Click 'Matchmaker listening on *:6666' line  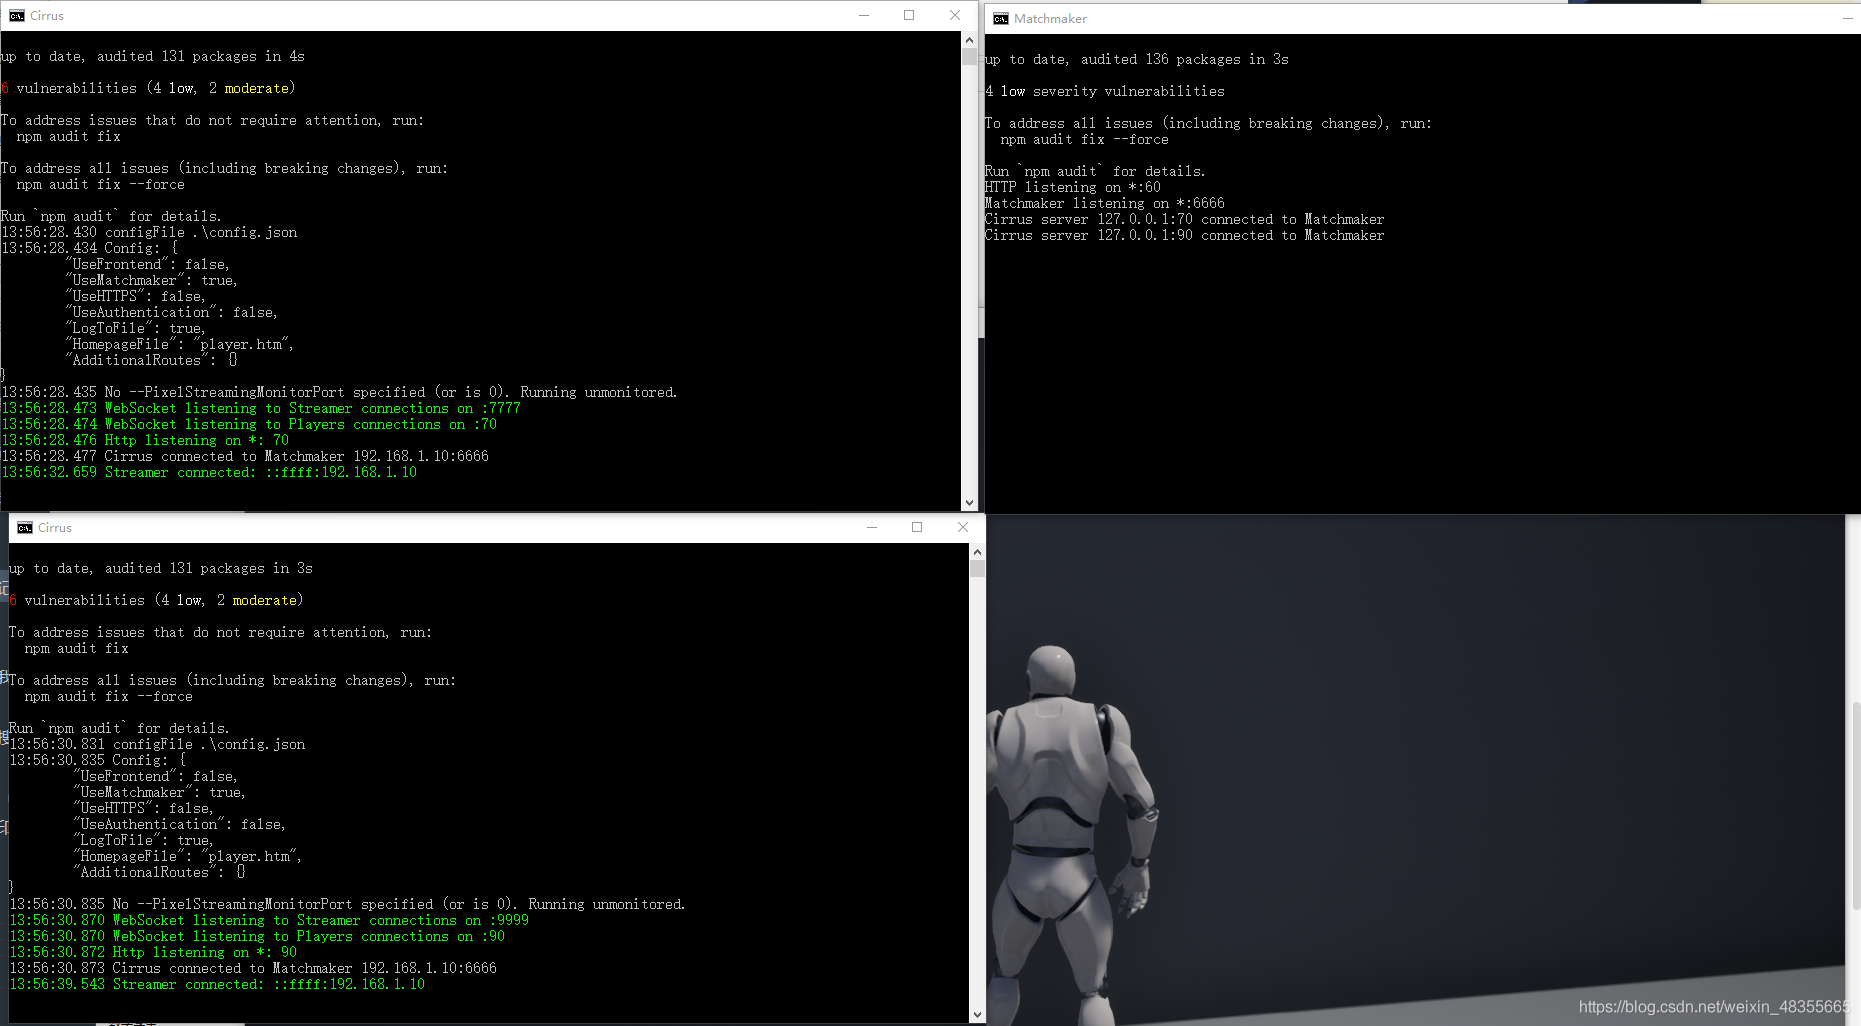tap(1105, 203)
